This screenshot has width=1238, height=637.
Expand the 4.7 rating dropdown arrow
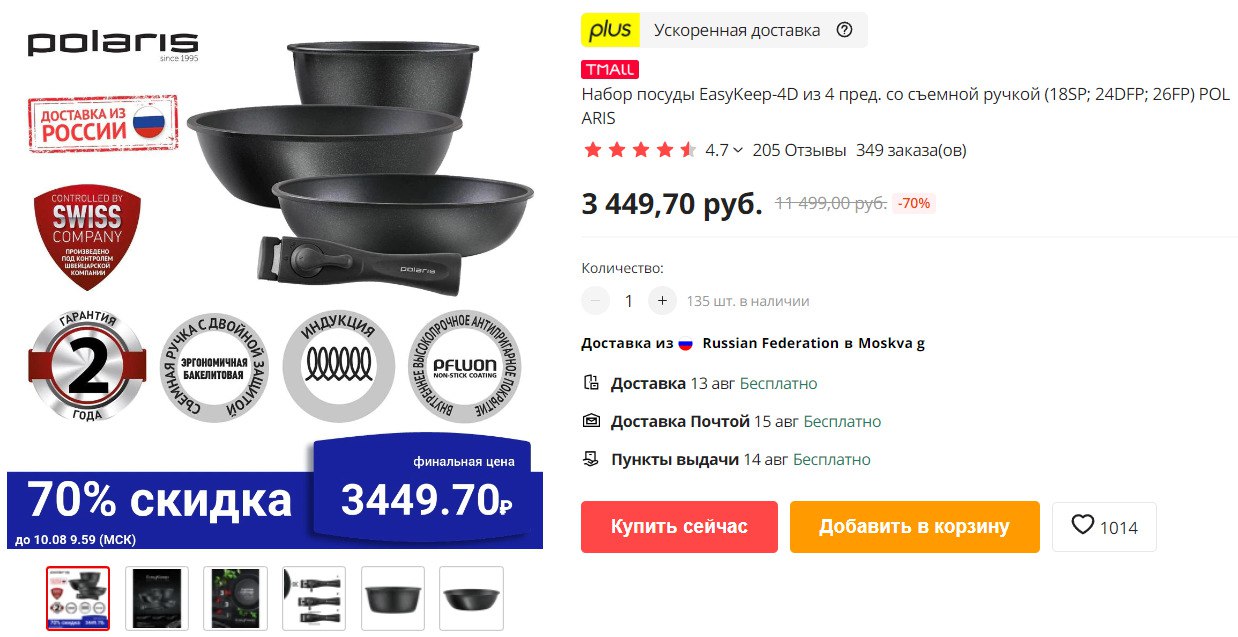pyautogui.click(x=738, y=150)
